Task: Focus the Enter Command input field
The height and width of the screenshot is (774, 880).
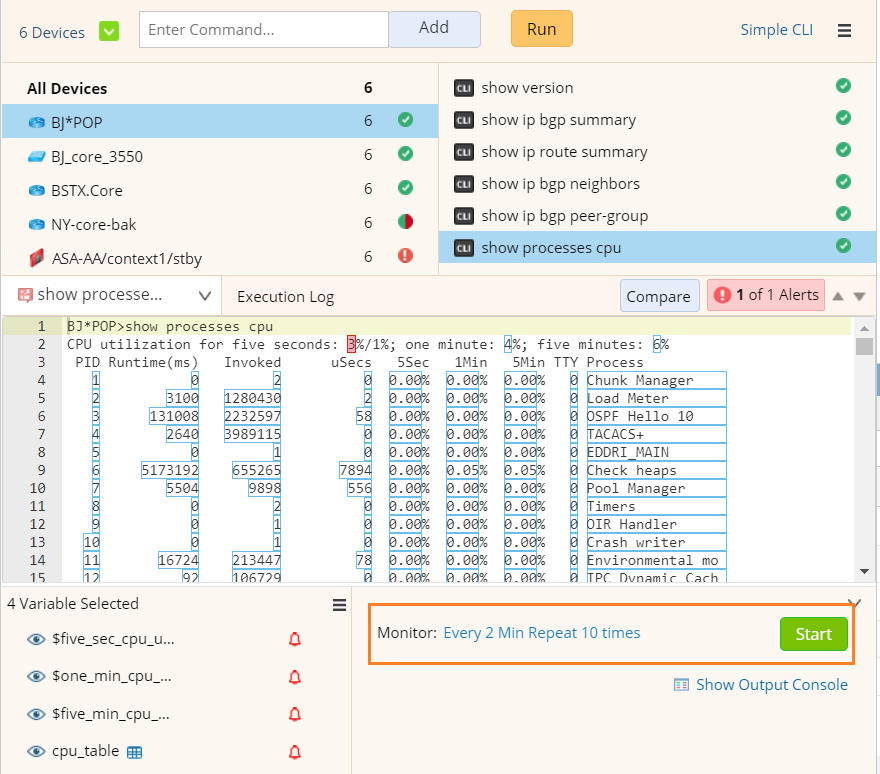Action: (263, 30)
